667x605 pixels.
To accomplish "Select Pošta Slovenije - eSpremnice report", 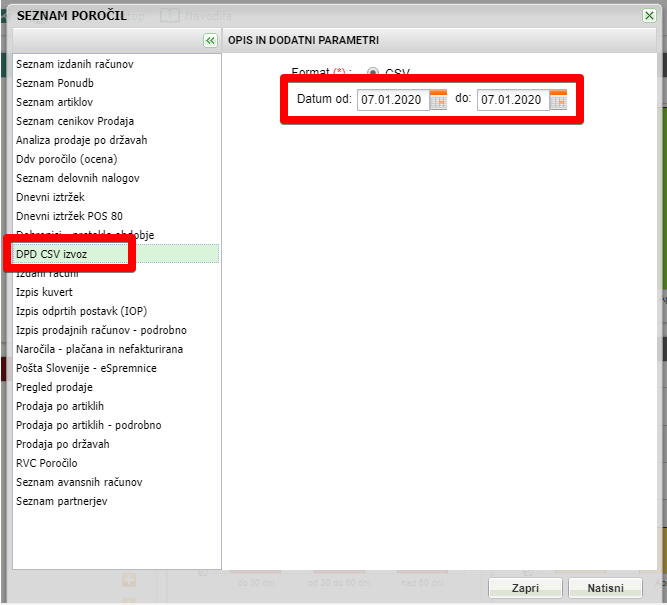I will click(x=116, y=368).
